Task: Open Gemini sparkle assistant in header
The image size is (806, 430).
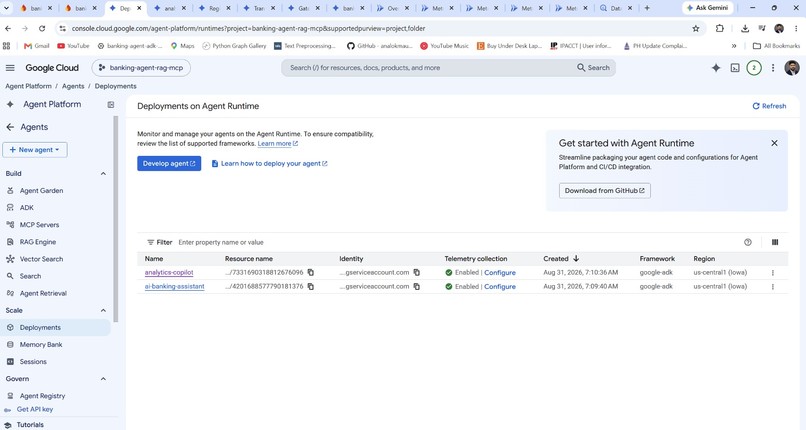Action: [716, 68]
